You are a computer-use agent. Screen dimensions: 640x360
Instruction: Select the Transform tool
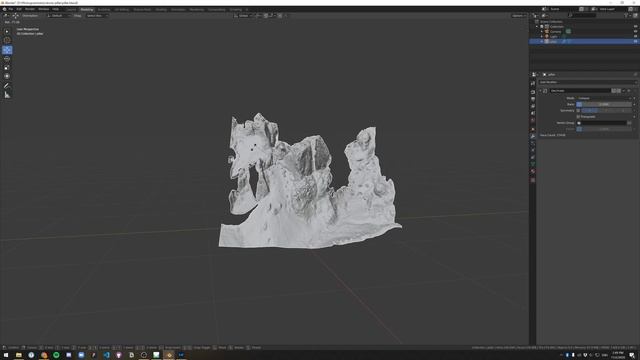pyautogui.click(x=7, y=76)
